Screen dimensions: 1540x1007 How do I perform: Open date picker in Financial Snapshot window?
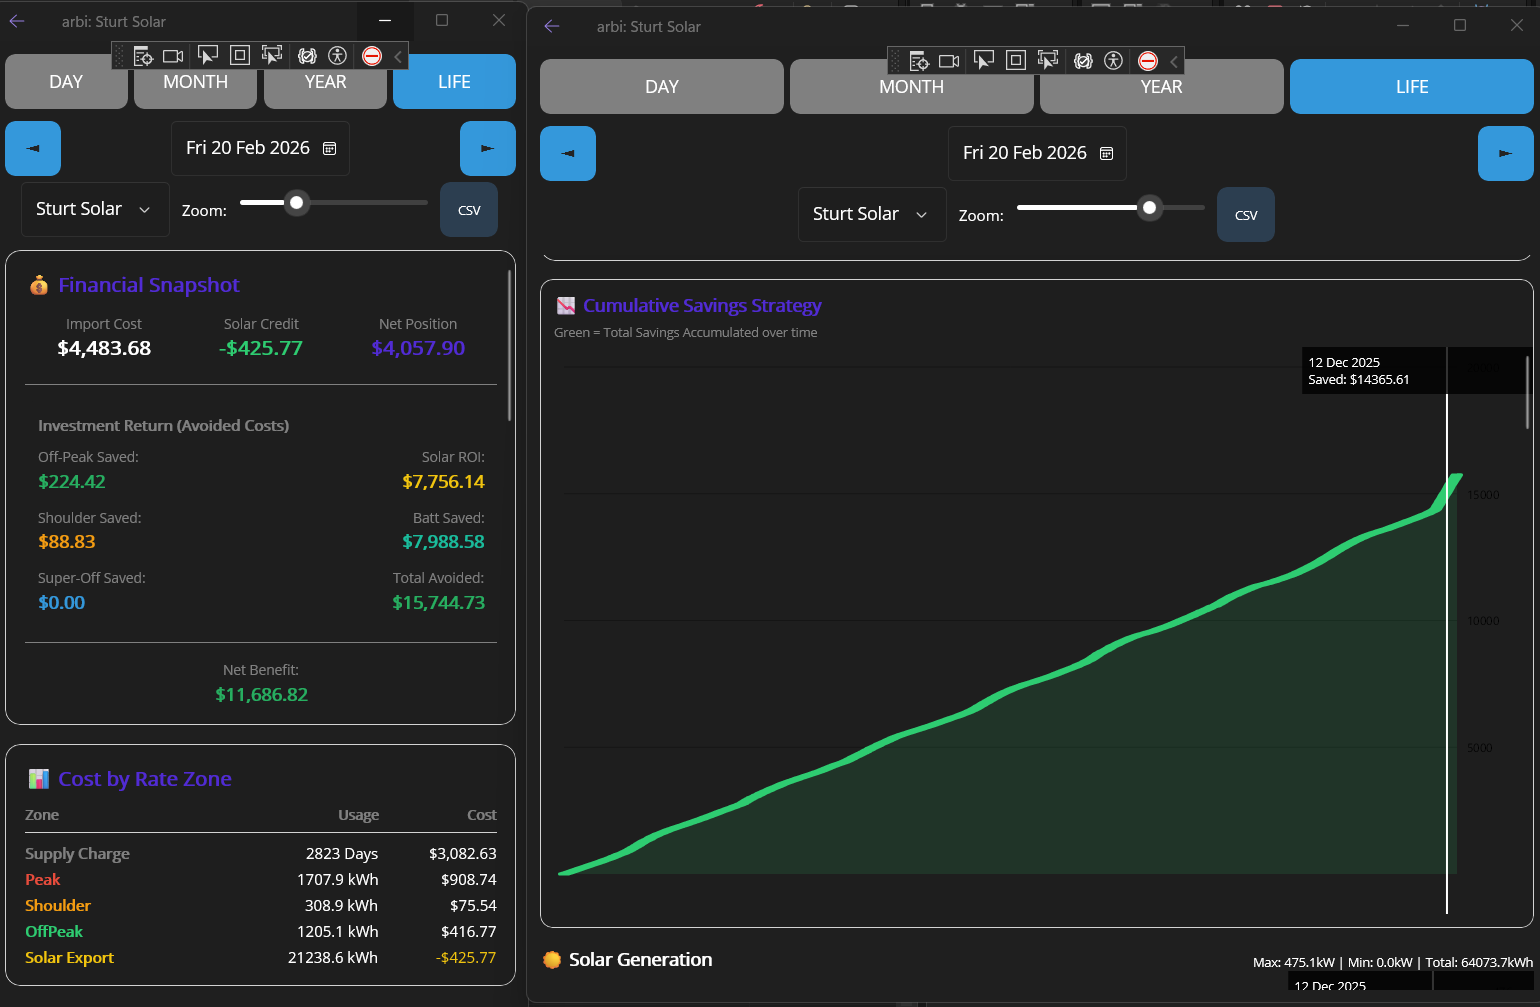tap(260, 148)
